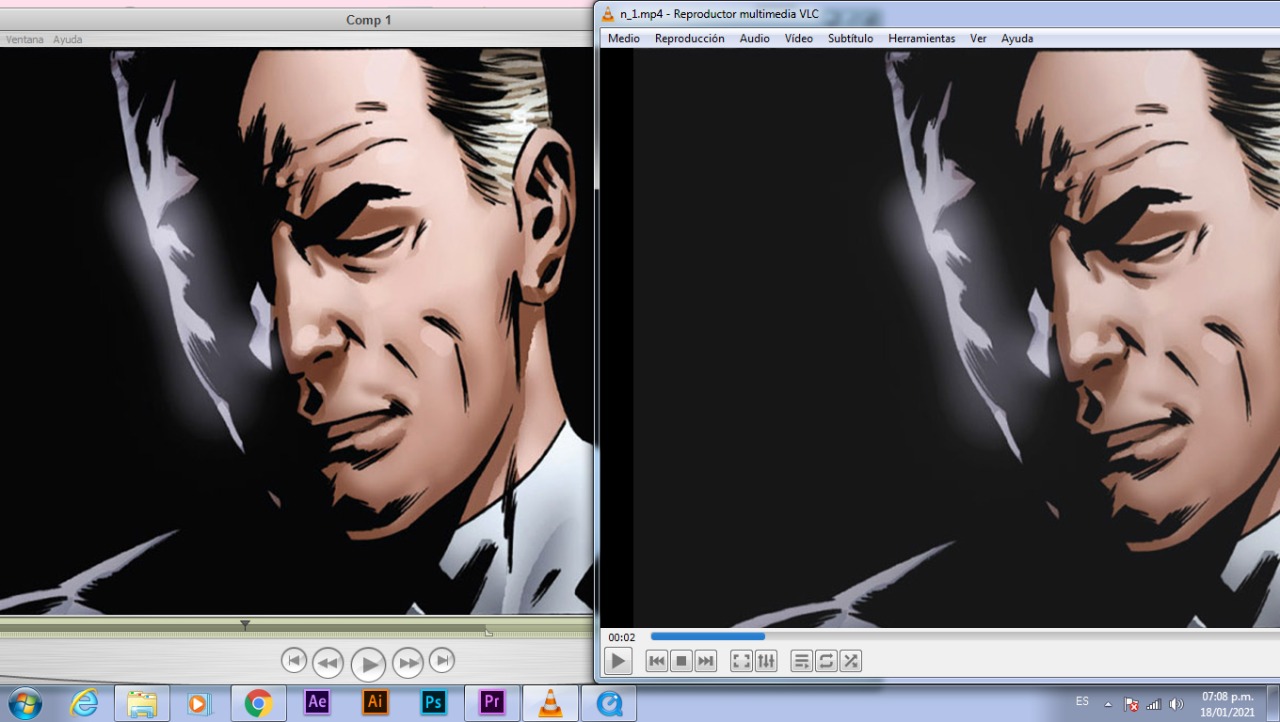Click the Comp 1 timeline scrubber bar

pyautogui.click(x=296, y=629)
